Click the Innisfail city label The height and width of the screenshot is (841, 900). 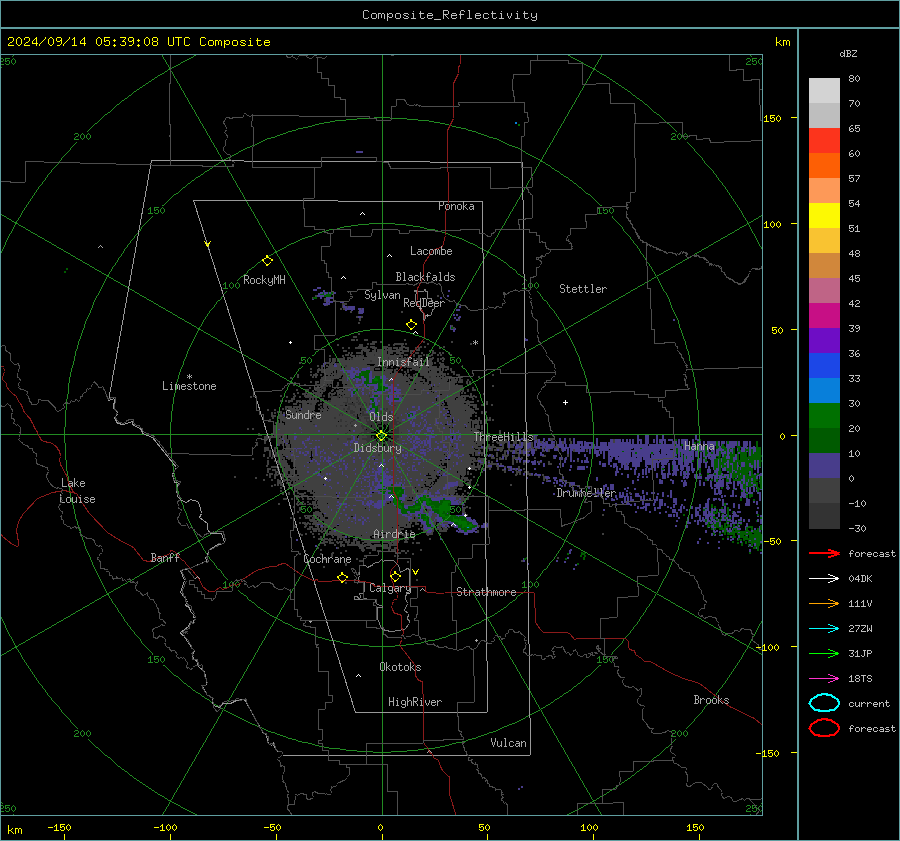pos(403,362)
